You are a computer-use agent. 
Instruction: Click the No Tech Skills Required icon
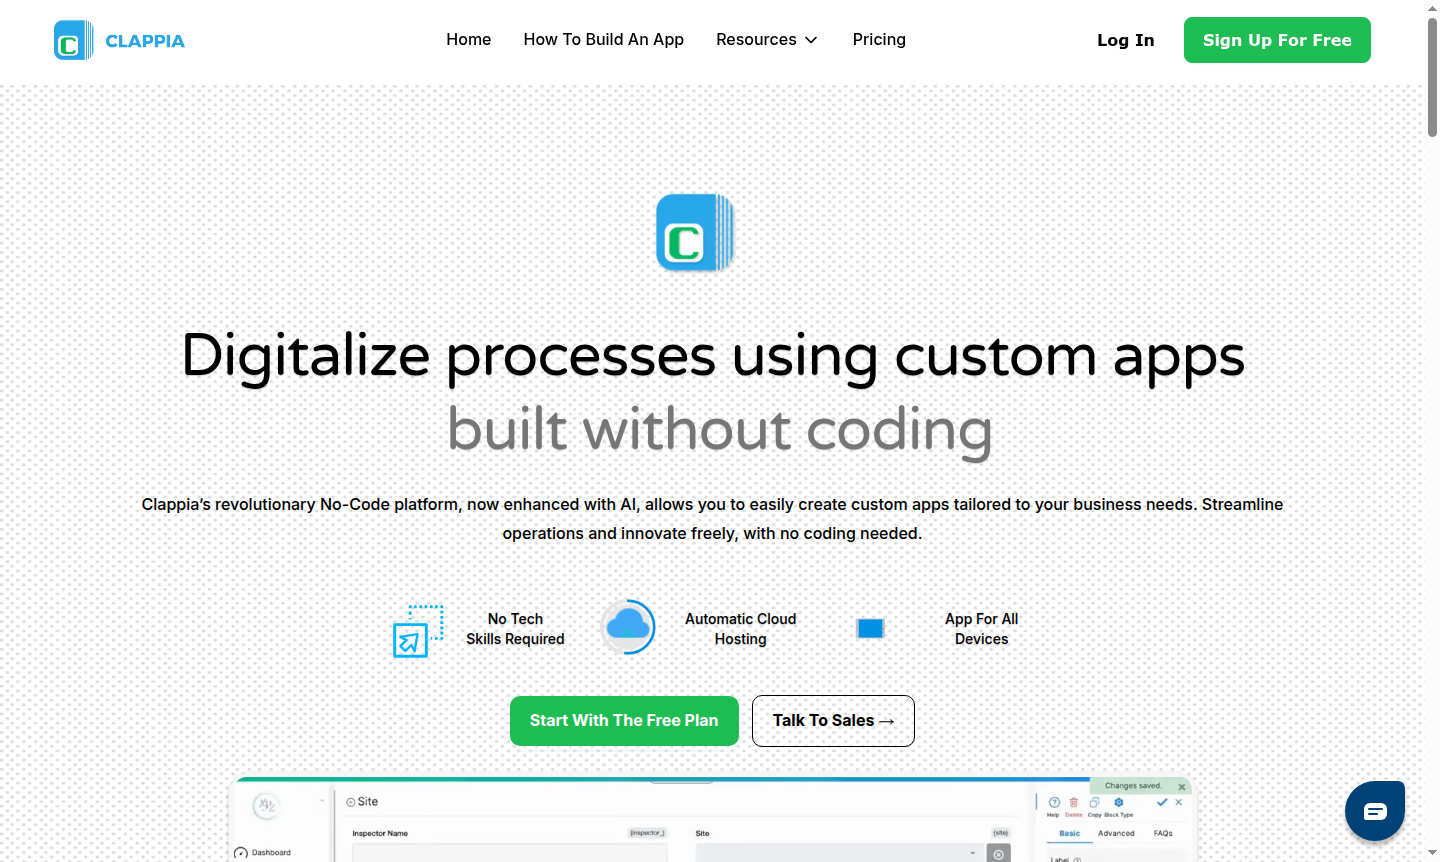click(418, 630)
